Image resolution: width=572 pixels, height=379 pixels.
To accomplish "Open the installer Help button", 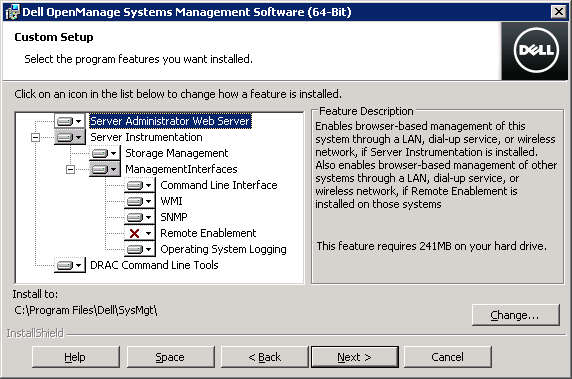I will tap(76, 357).
